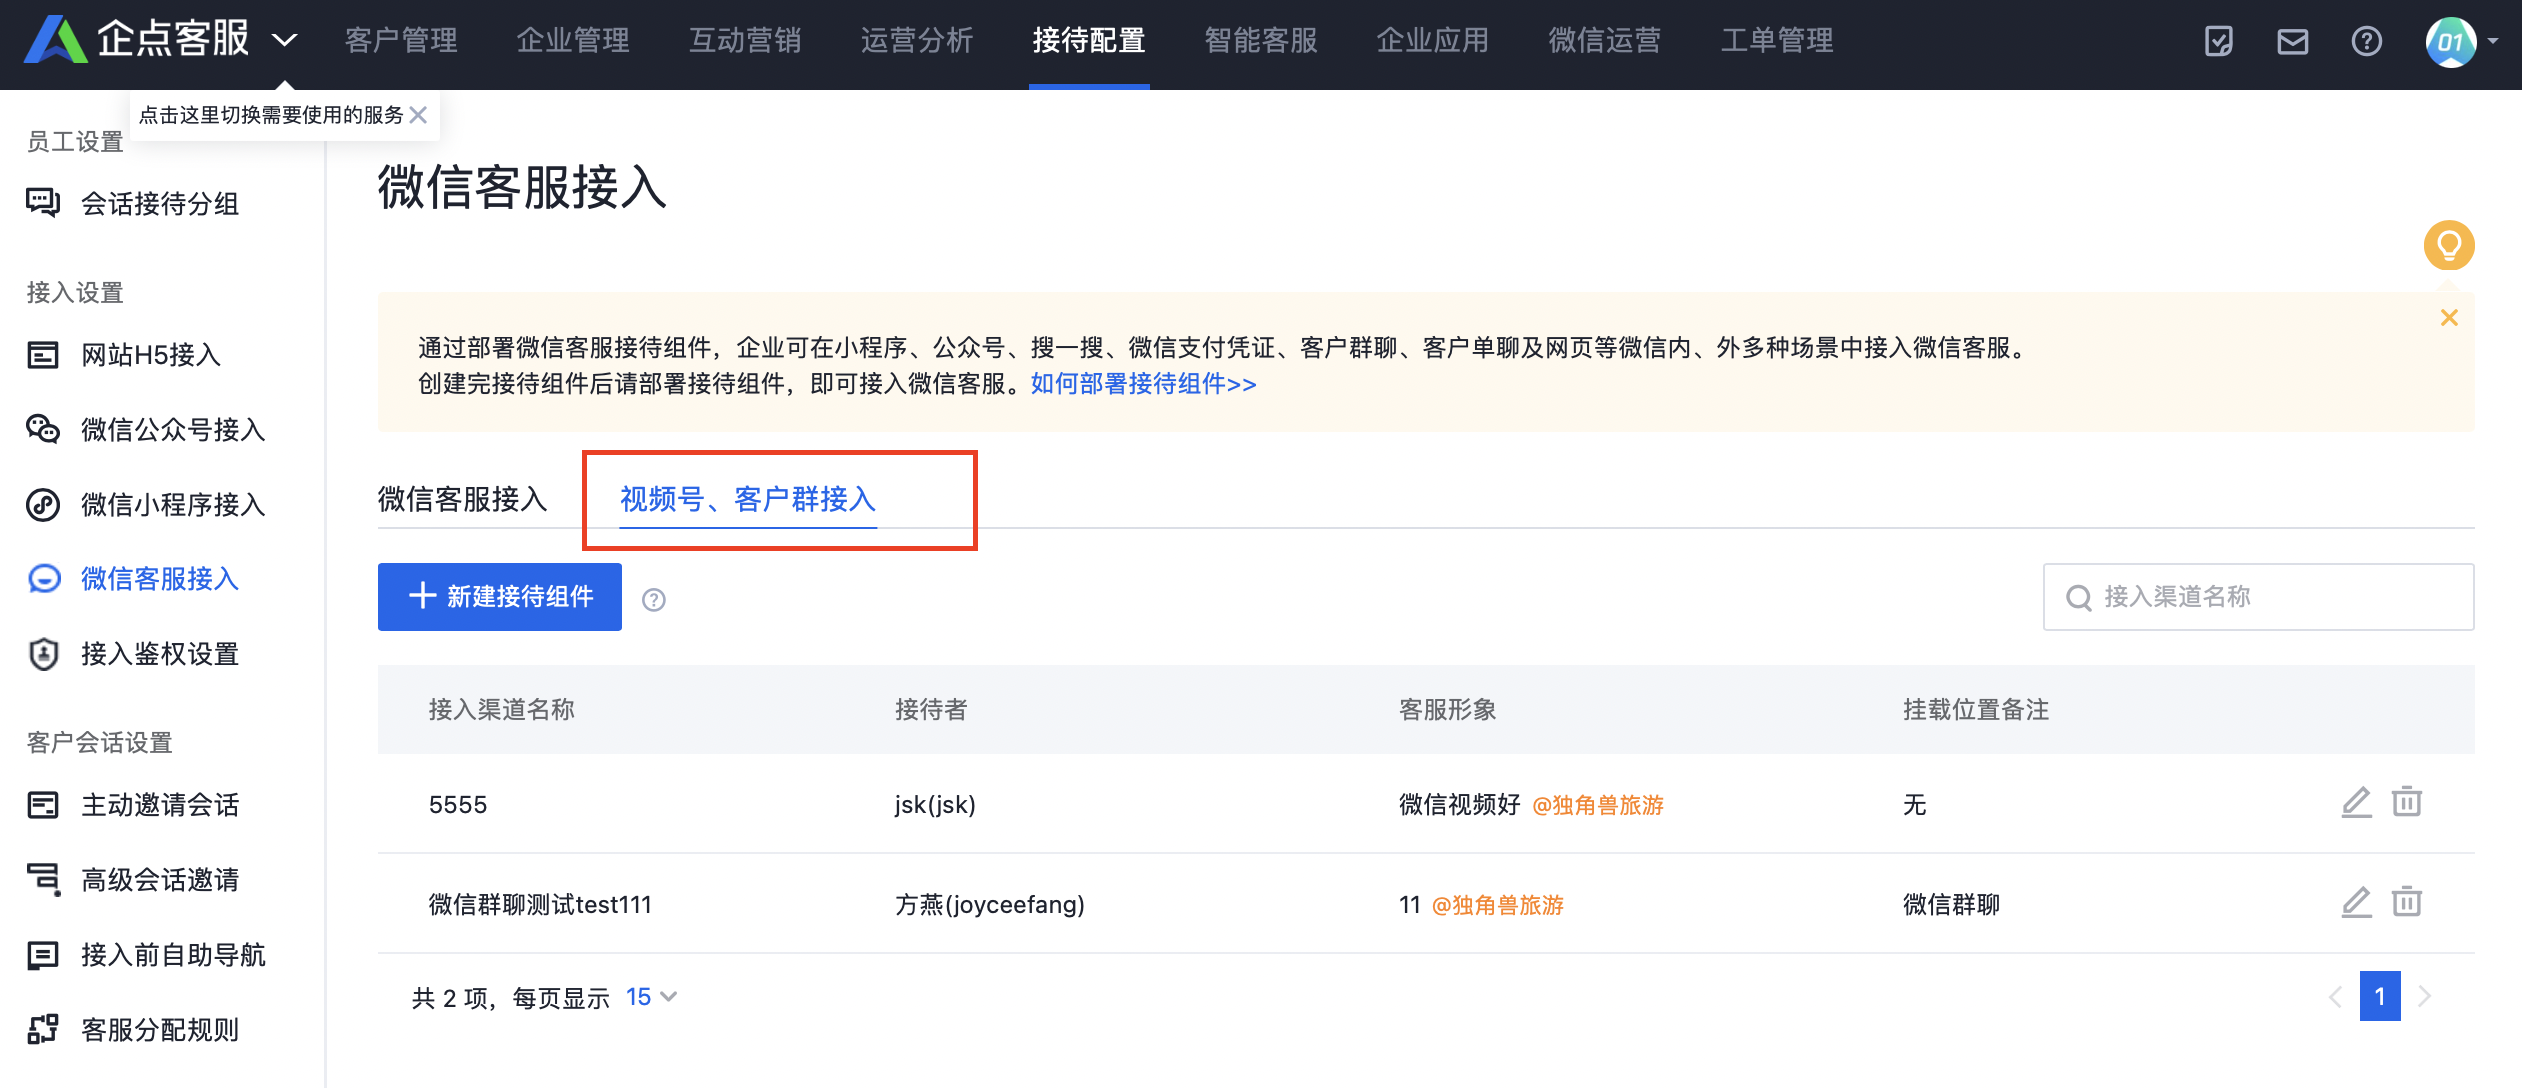Open the 客户管理 menu
The image size is (2522, 1088).
click(x=401, y=41)
